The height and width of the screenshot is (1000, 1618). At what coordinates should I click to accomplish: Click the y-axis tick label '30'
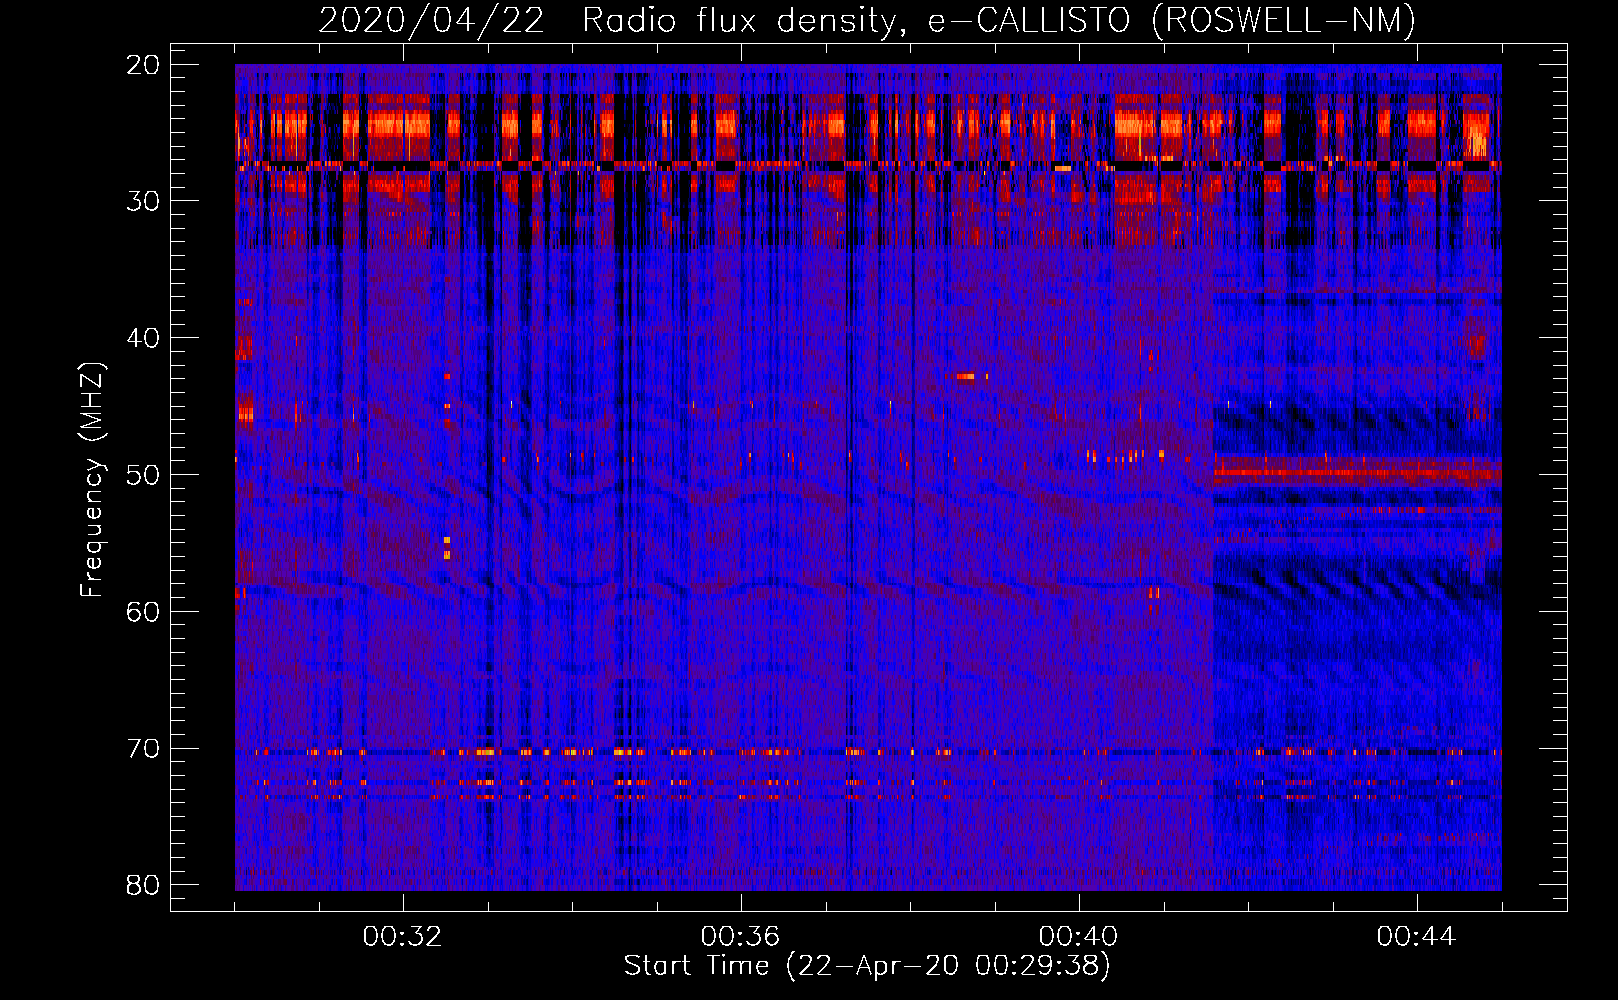[x=144, y=201]
